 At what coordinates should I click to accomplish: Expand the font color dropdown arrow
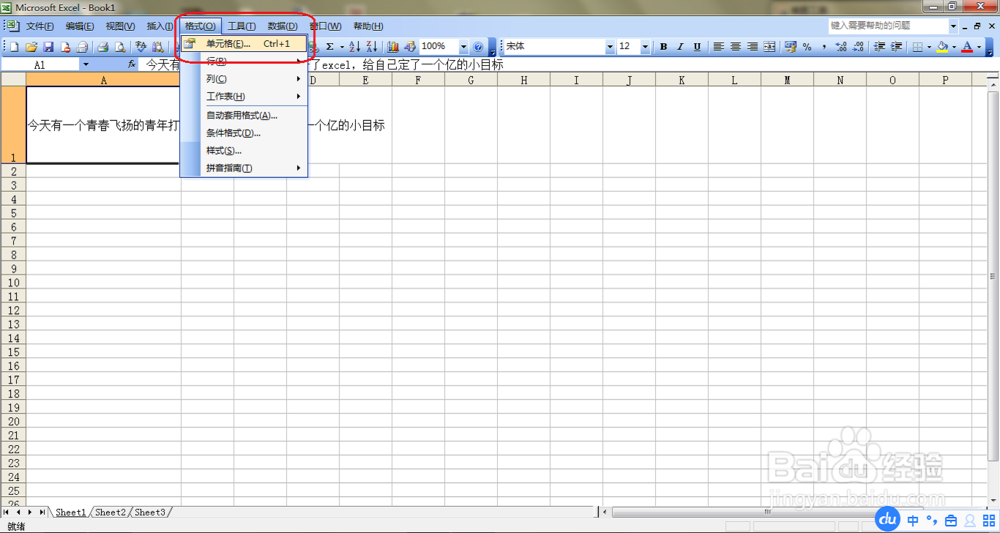pos(979,47)
